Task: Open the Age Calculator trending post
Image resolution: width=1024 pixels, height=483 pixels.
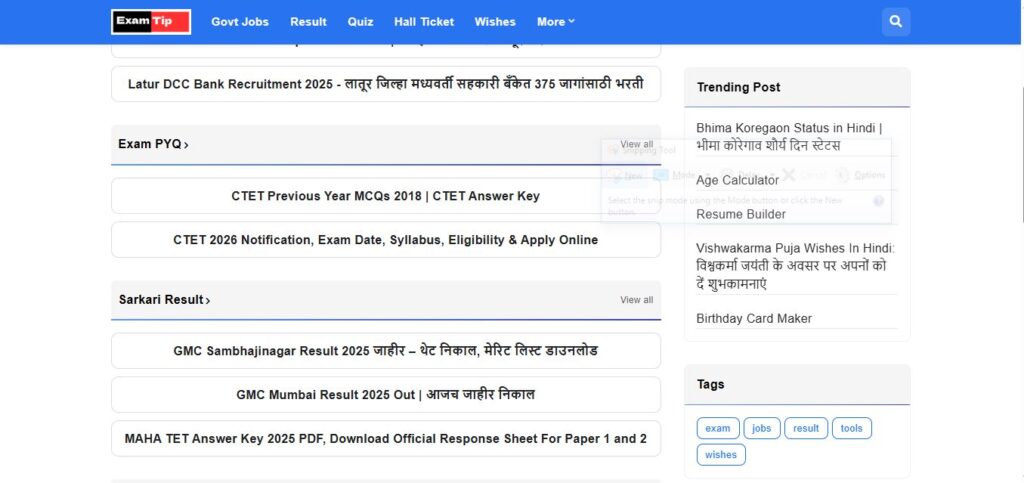Action: point(737,180)
